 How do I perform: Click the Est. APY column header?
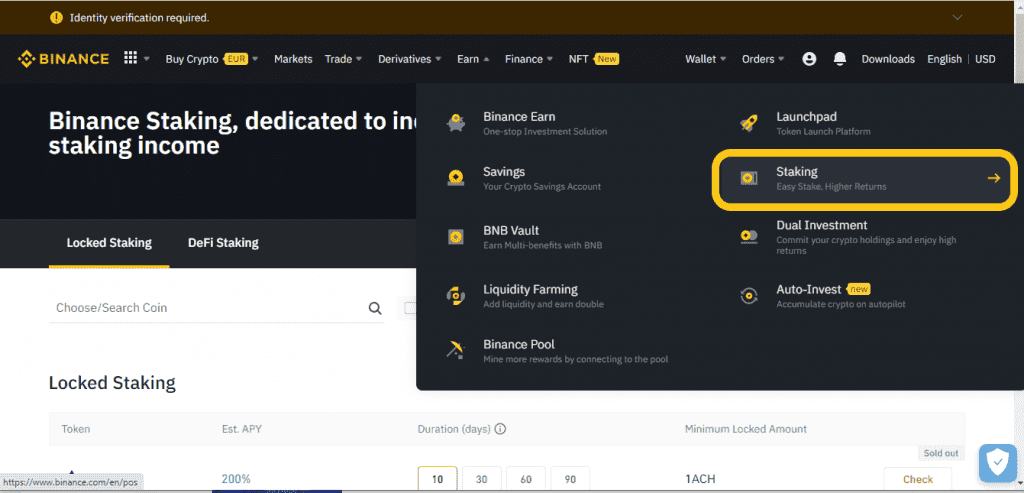(242, 429)
